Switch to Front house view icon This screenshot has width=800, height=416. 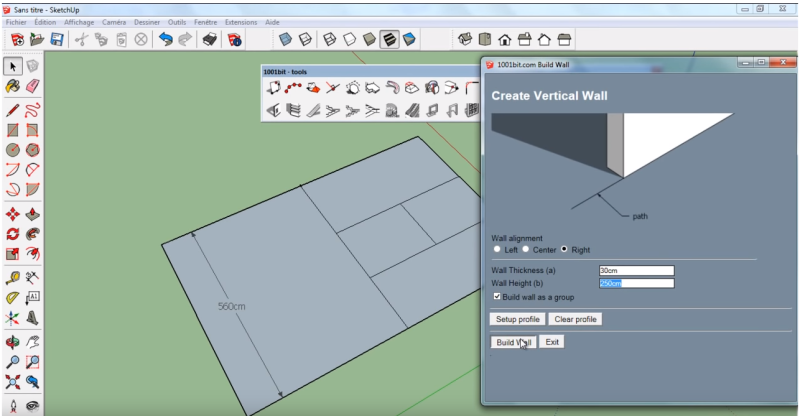[x=505, y=39]
